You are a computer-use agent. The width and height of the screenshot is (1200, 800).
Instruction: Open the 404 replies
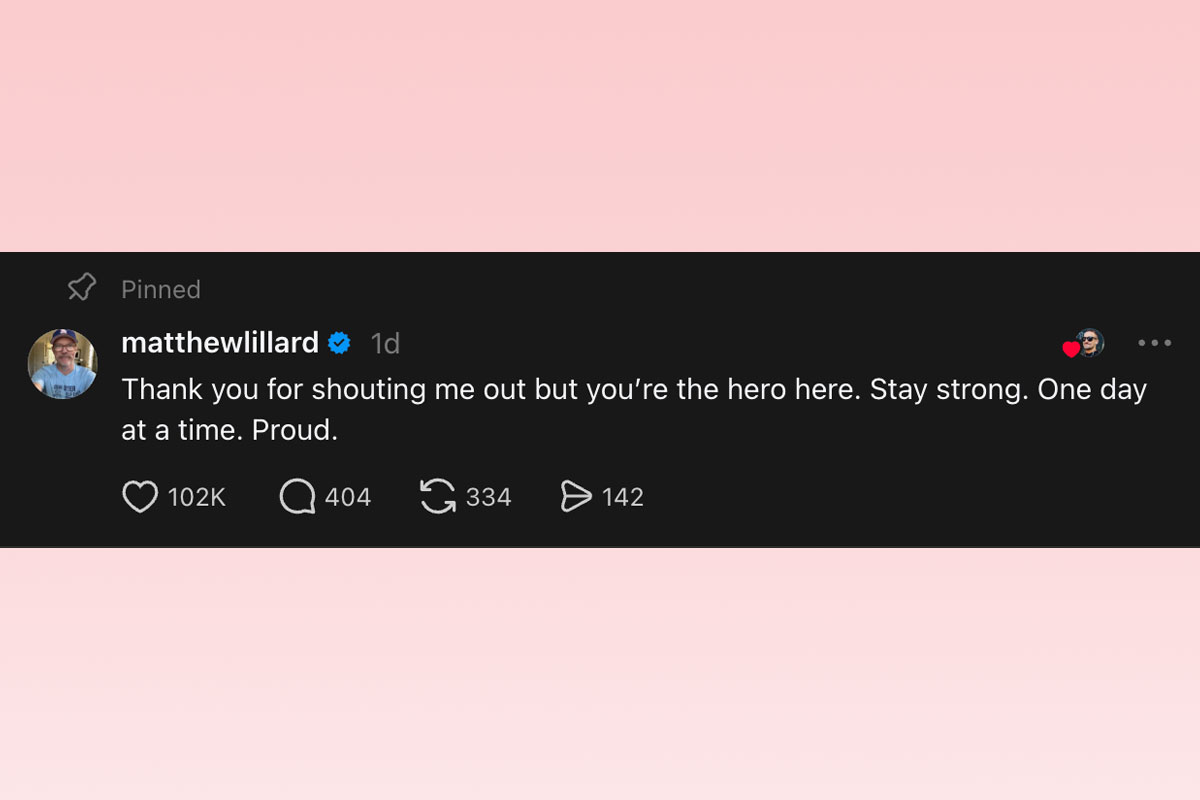350,496
